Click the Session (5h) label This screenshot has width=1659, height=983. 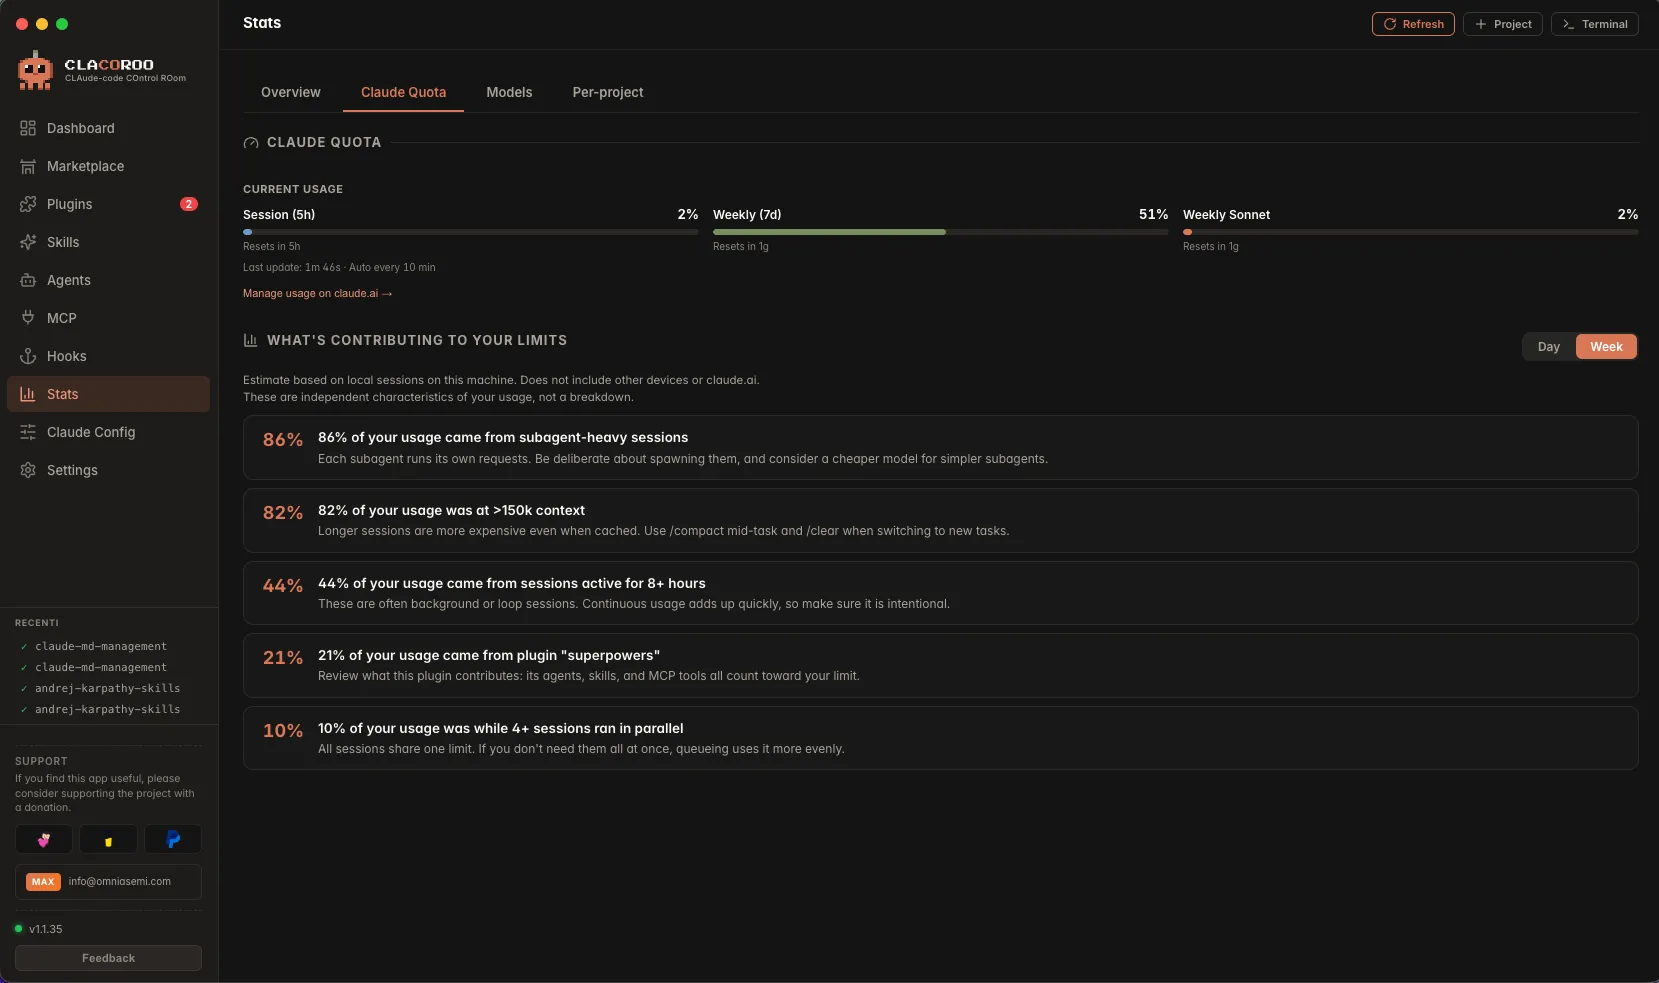pos(279,215)
